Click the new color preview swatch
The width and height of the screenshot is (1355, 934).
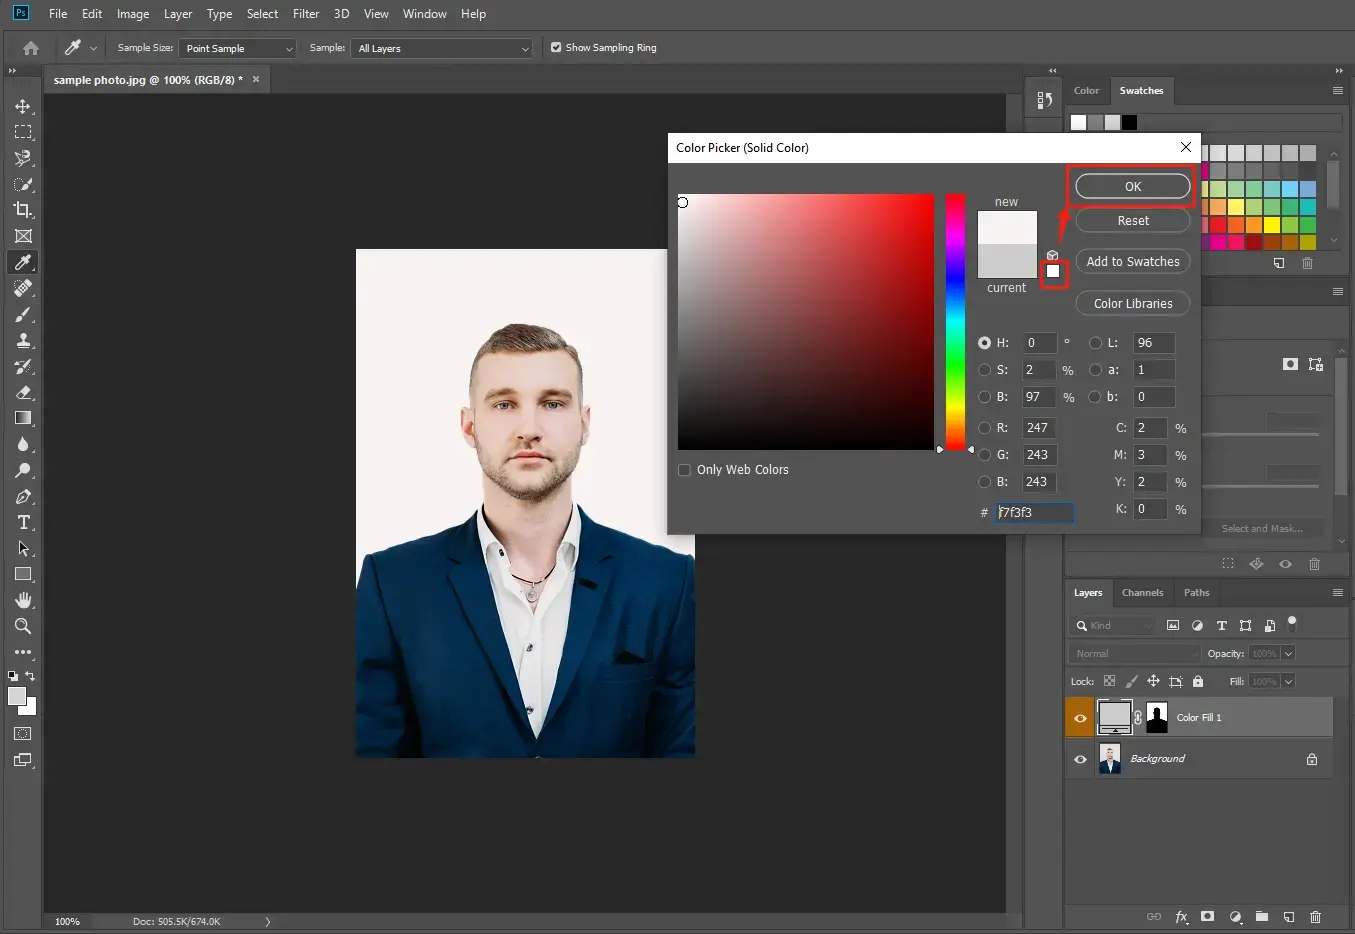(1007, 227)
